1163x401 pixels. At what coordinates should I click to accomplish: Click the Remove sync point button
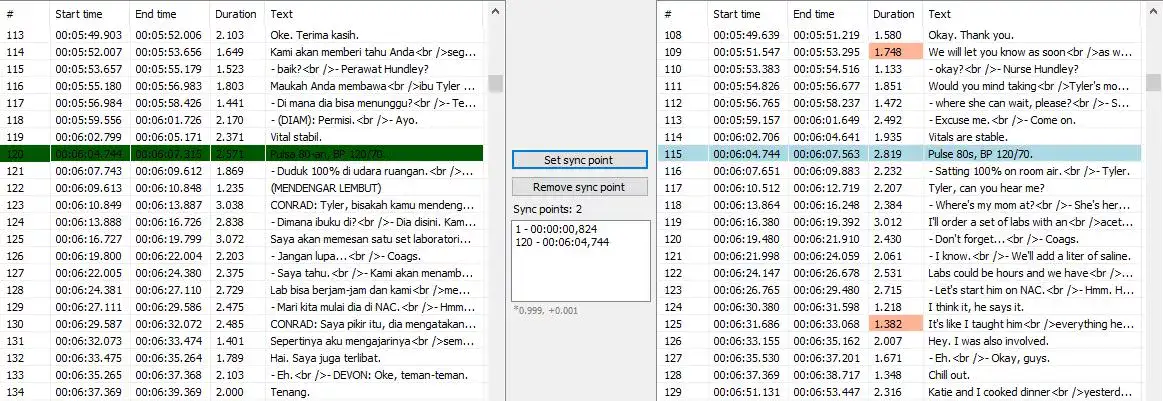coord(579,187)
